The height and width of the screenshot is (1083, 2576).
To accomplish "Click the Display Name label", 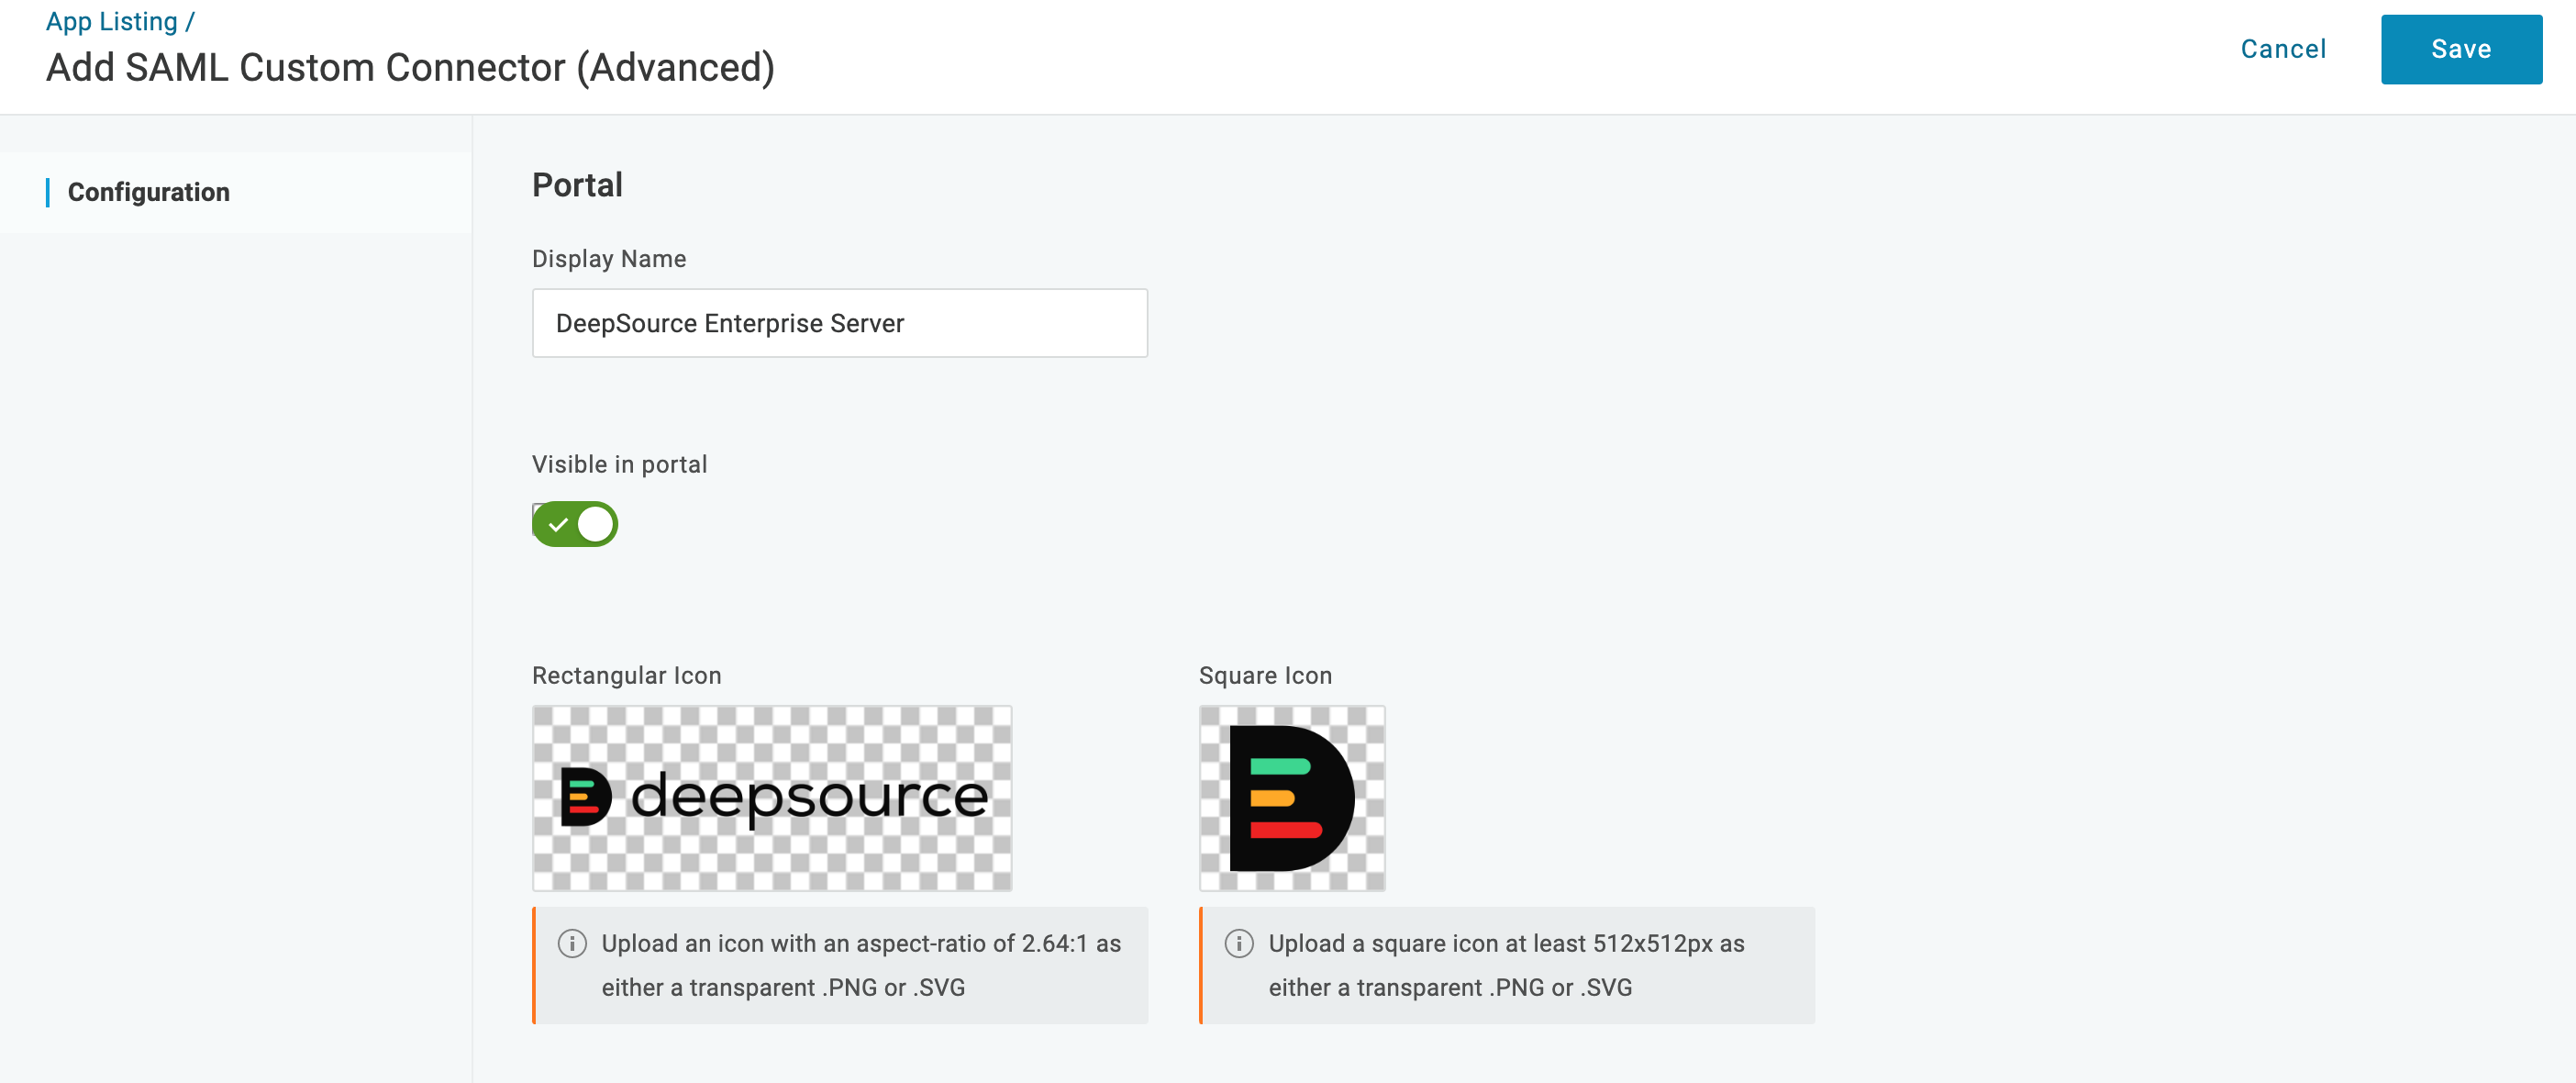I will [608, 259].
